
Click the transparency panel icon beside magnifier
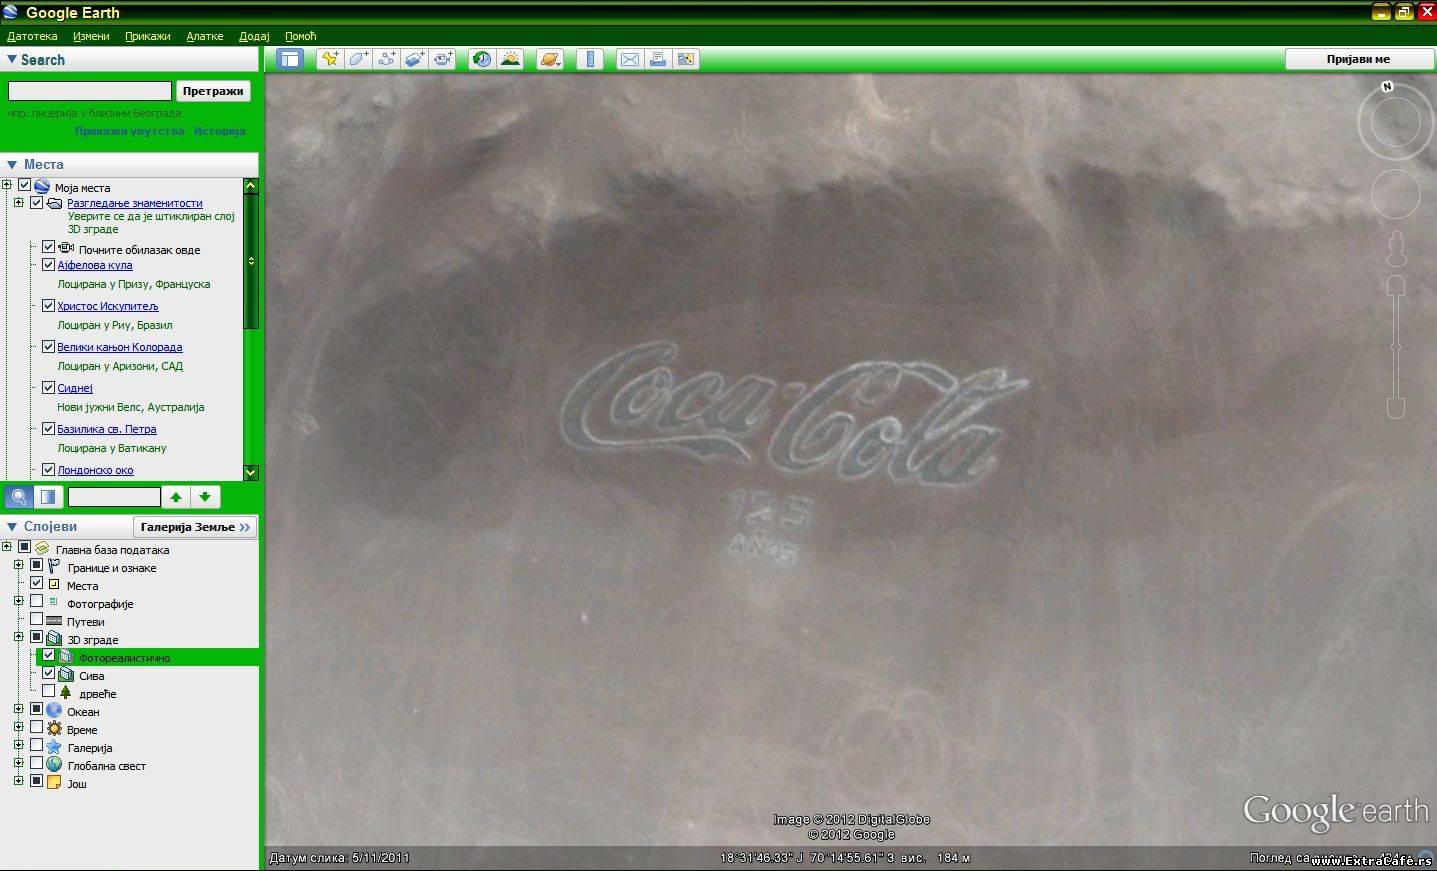click(48, 497)
